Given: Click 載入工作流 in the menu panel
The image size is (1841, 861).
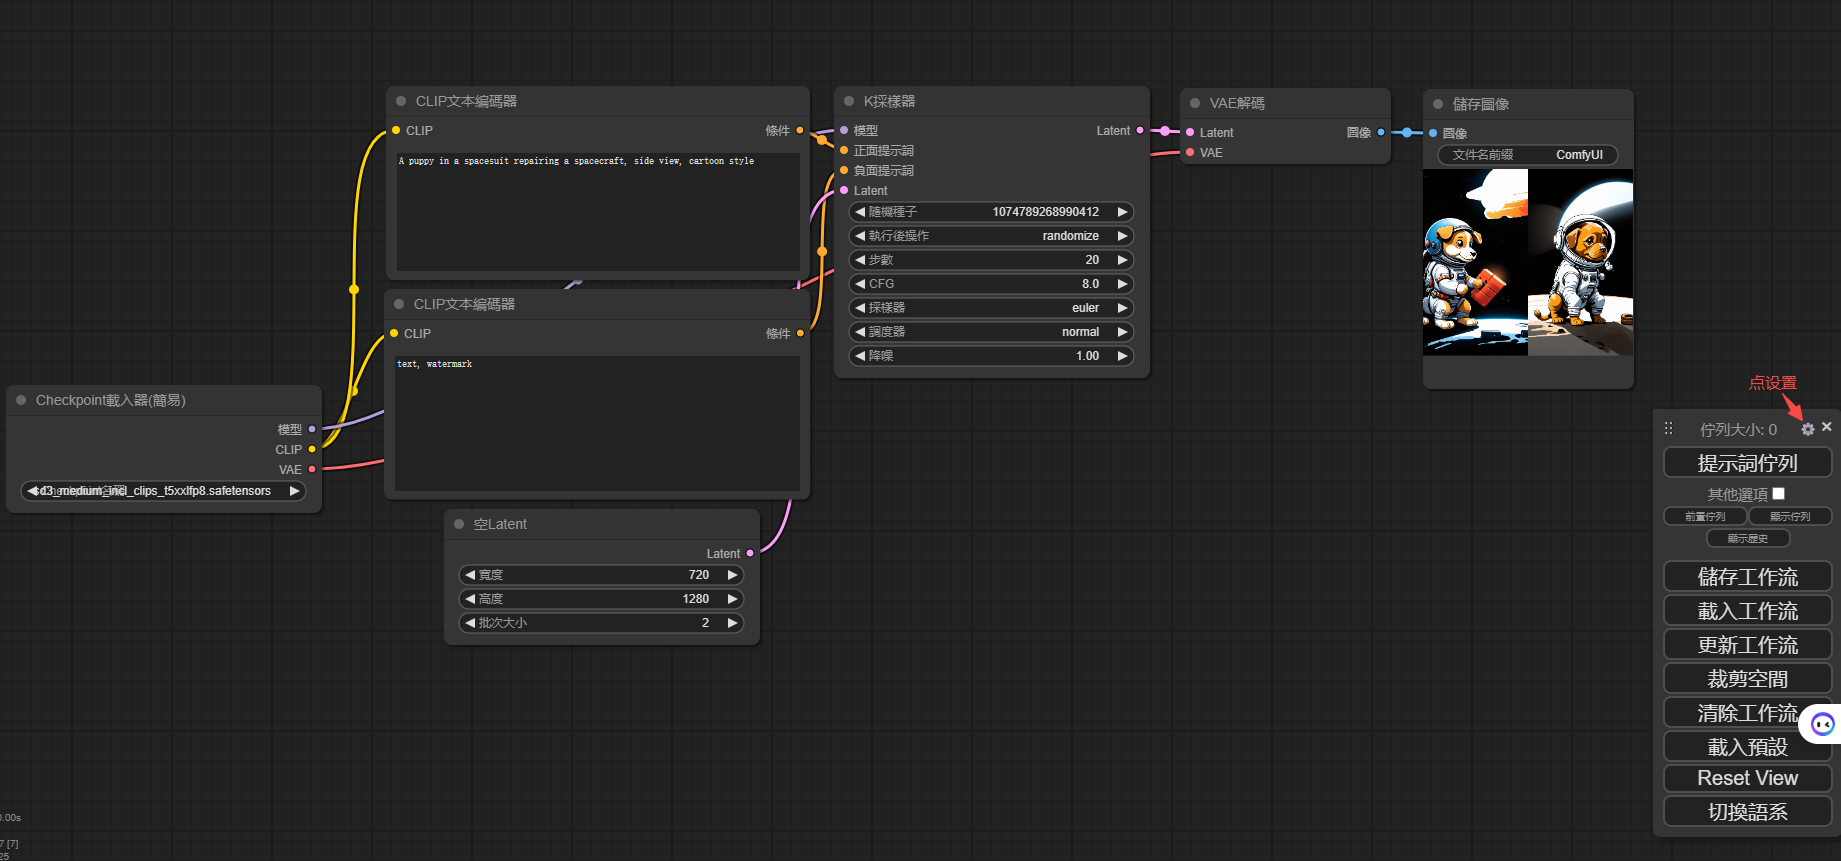Looking at the screenshot, I should tap(1747, 611).
